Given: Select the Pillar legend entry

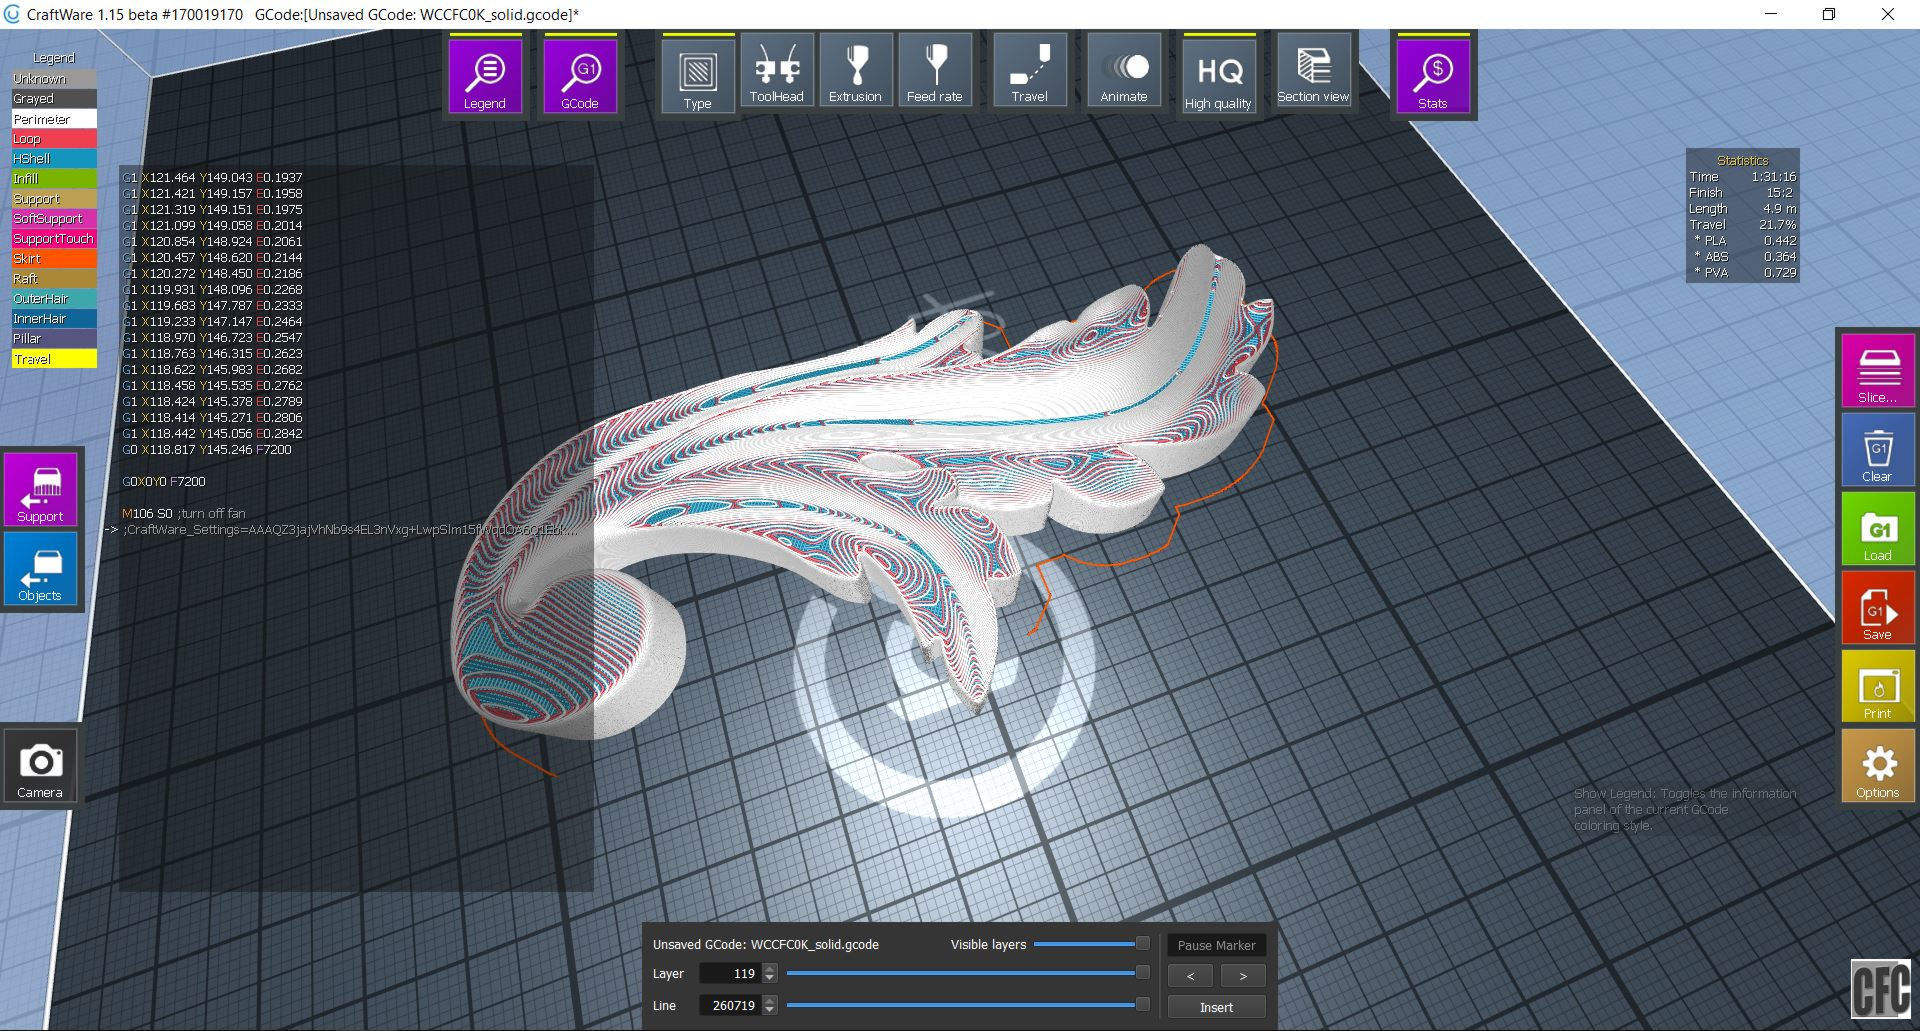Looking at the screenshot, I should point(54,339).
